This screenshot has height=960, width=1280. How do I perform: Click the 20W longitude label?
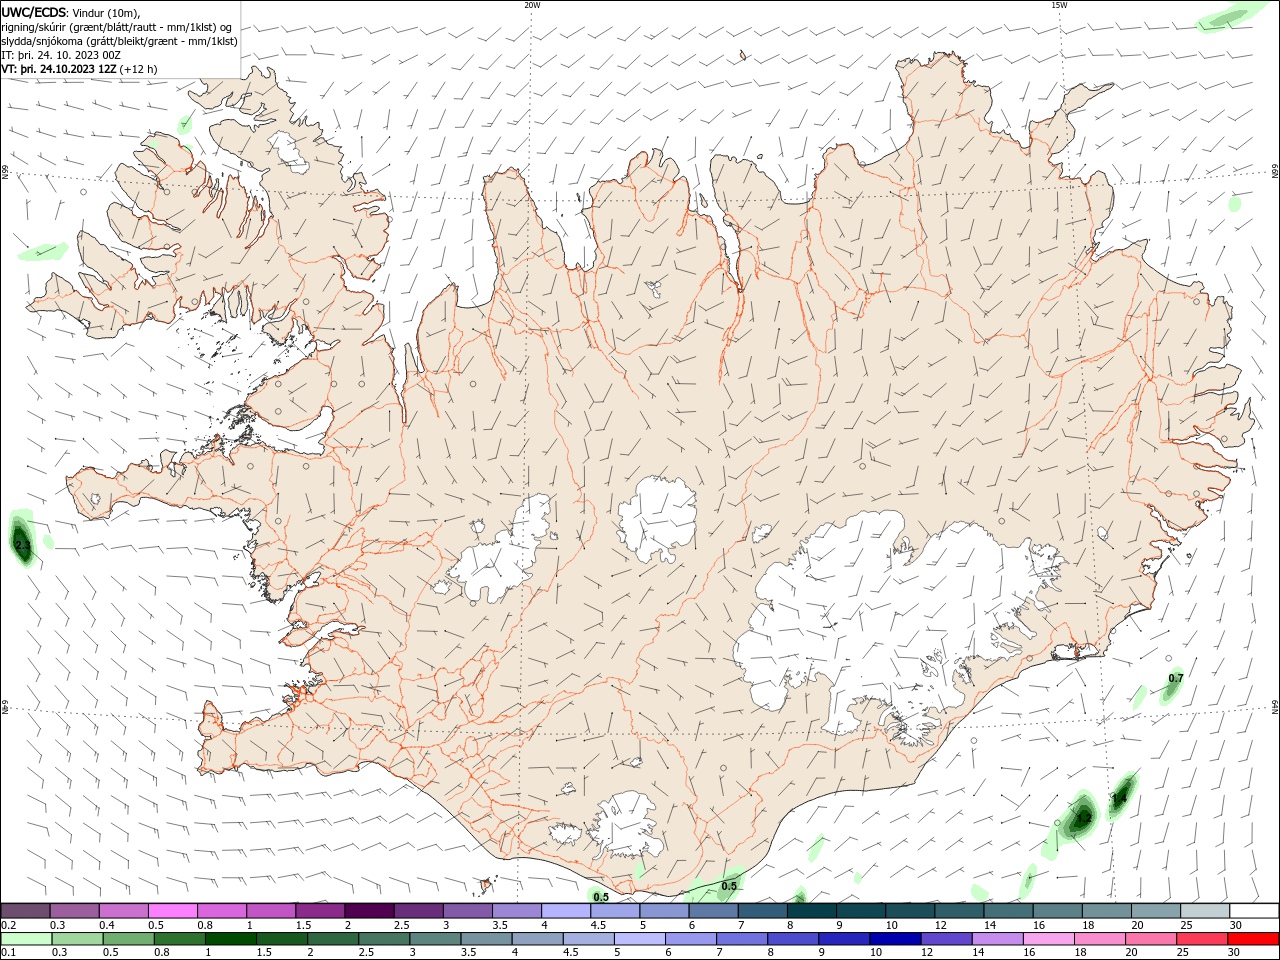tap(532, 5)
